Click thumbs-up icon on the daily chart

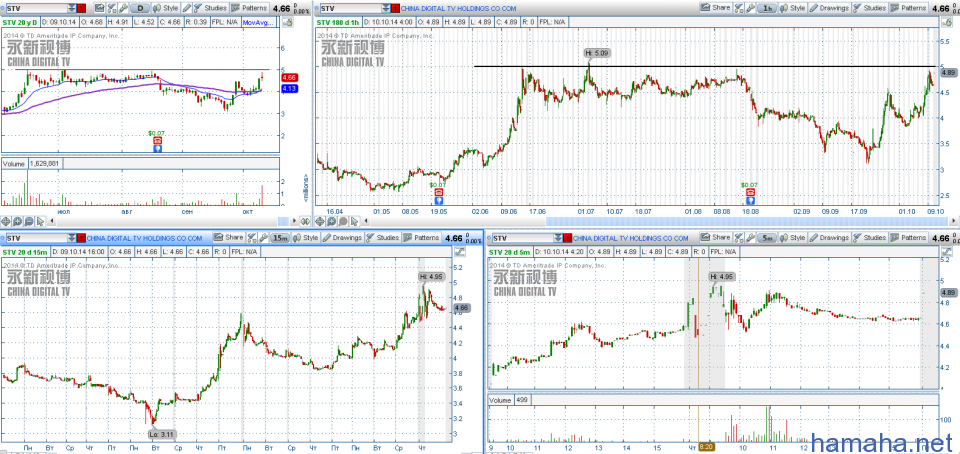pyautogui.click(x=287, y=21)
